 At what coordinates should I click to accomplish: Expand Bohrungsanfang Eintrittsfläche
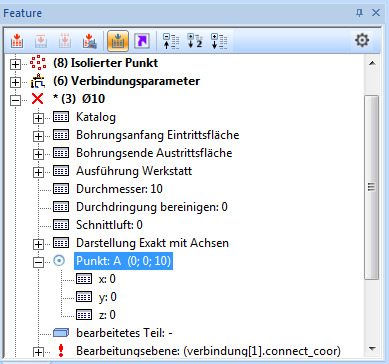(39, 136)
